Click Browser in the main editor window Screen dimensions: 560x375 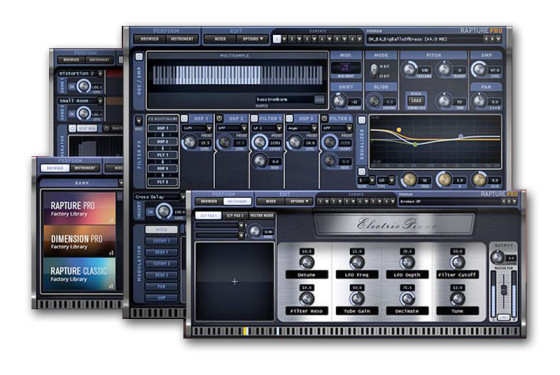click(x=149, y=39)
